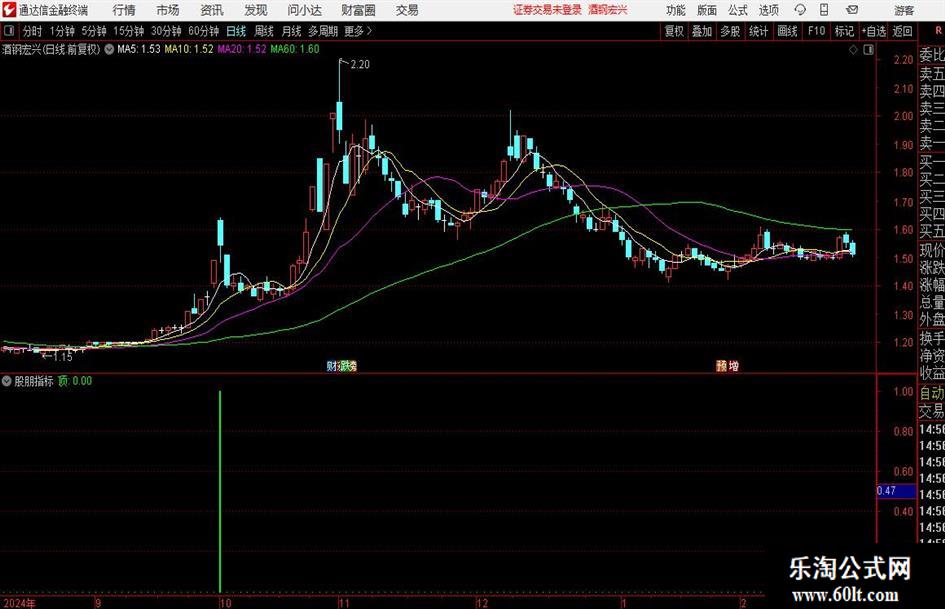Open the 财富圈 menu
This screenshot has height=609, width=945.
click(358, 10)
